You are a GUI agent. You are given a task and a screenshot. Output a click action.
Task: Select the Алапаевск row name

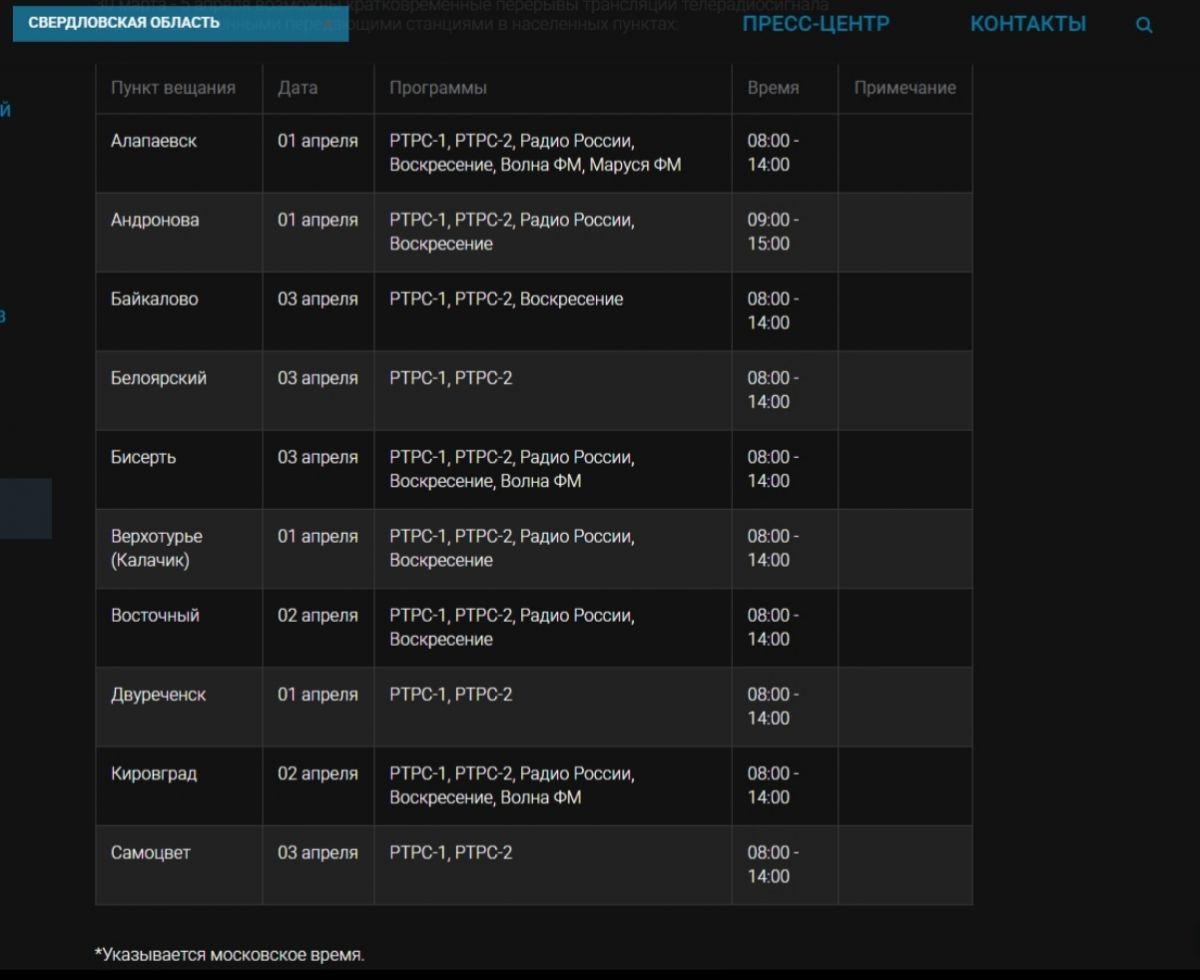pos(154,141)
